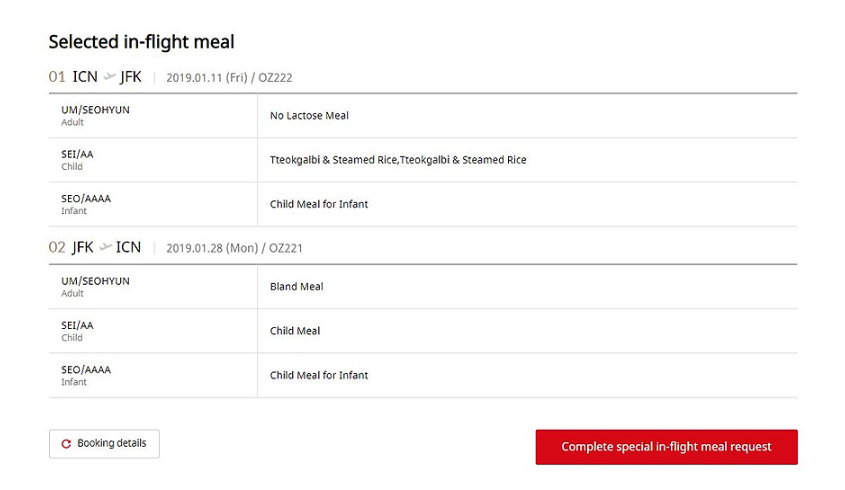Viewport: 845px width, 490px height.
Task: Click the airplane icon on the JFK to ICN segment
Action: [106, 248]
